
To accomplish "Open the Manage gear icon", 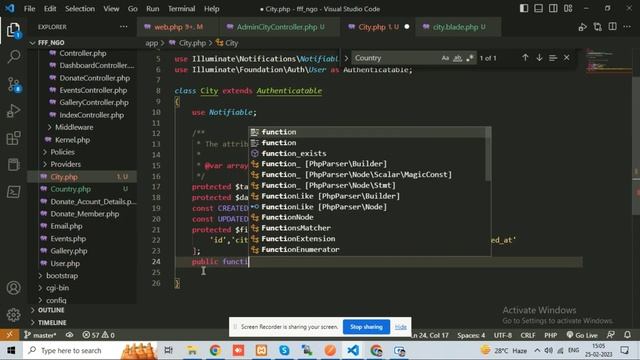I will click(13, 315).
